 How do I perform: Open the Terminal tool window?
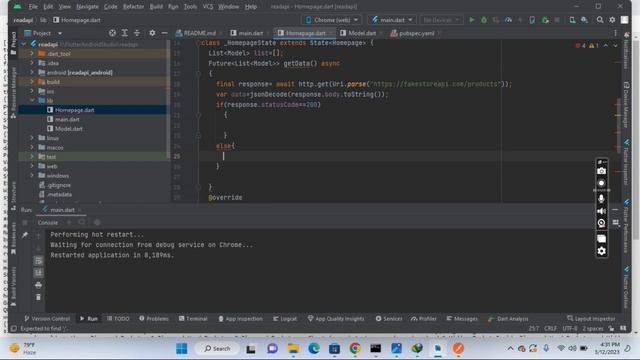193,319
